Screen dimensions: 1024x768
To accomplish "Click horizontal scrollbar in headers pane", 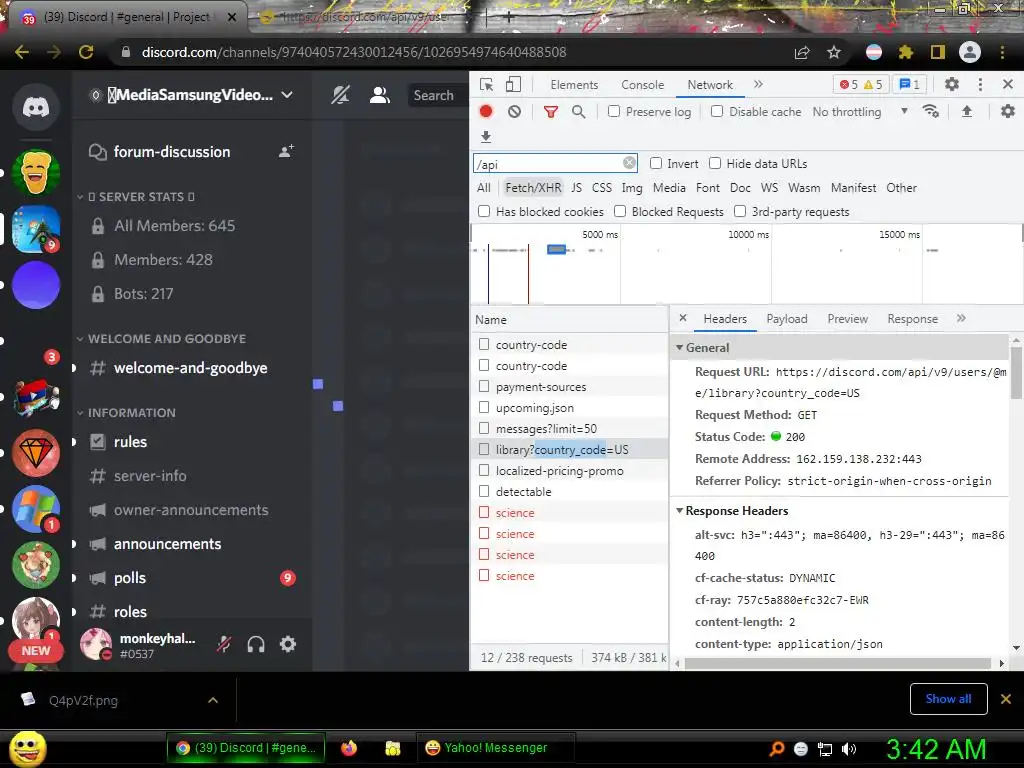I will (838, 664).
